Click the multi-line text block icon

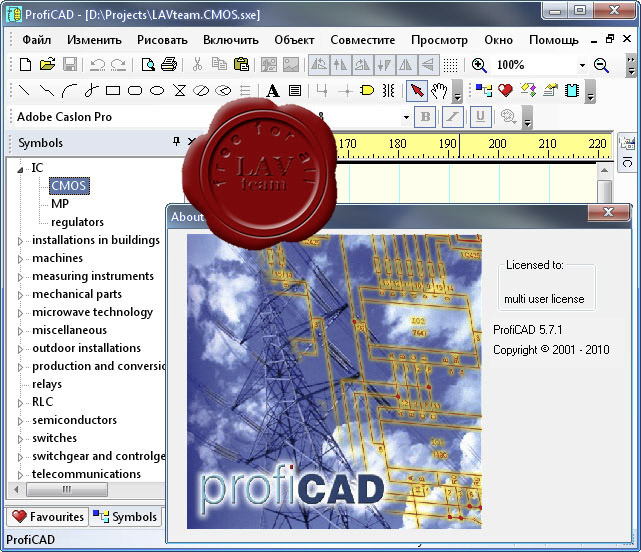coord(295,90)
